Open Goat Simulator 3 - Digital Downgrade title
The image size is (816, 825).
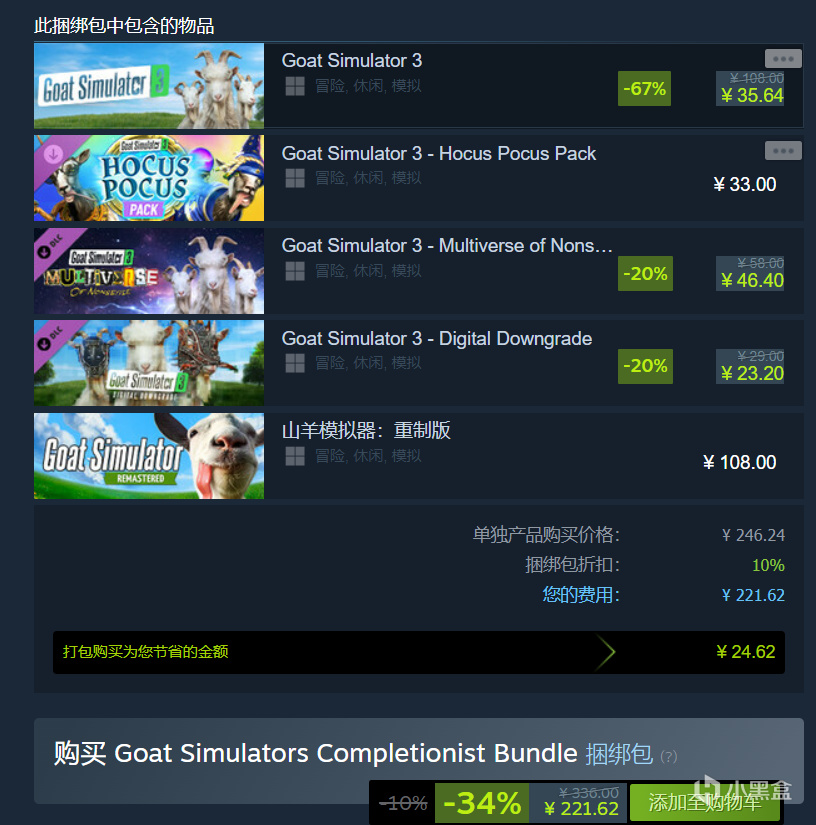437,338
